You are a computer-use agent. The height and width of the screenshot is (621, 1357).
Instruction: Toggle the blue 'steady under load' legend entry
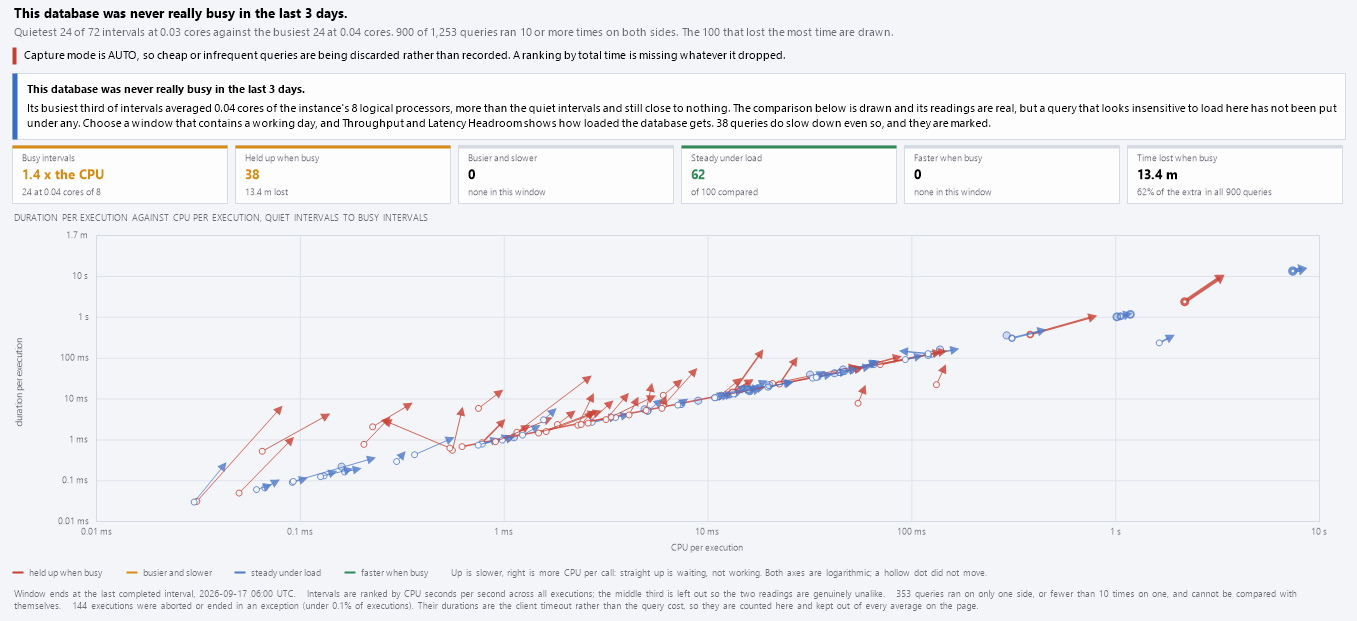click(x=278, y=573)
